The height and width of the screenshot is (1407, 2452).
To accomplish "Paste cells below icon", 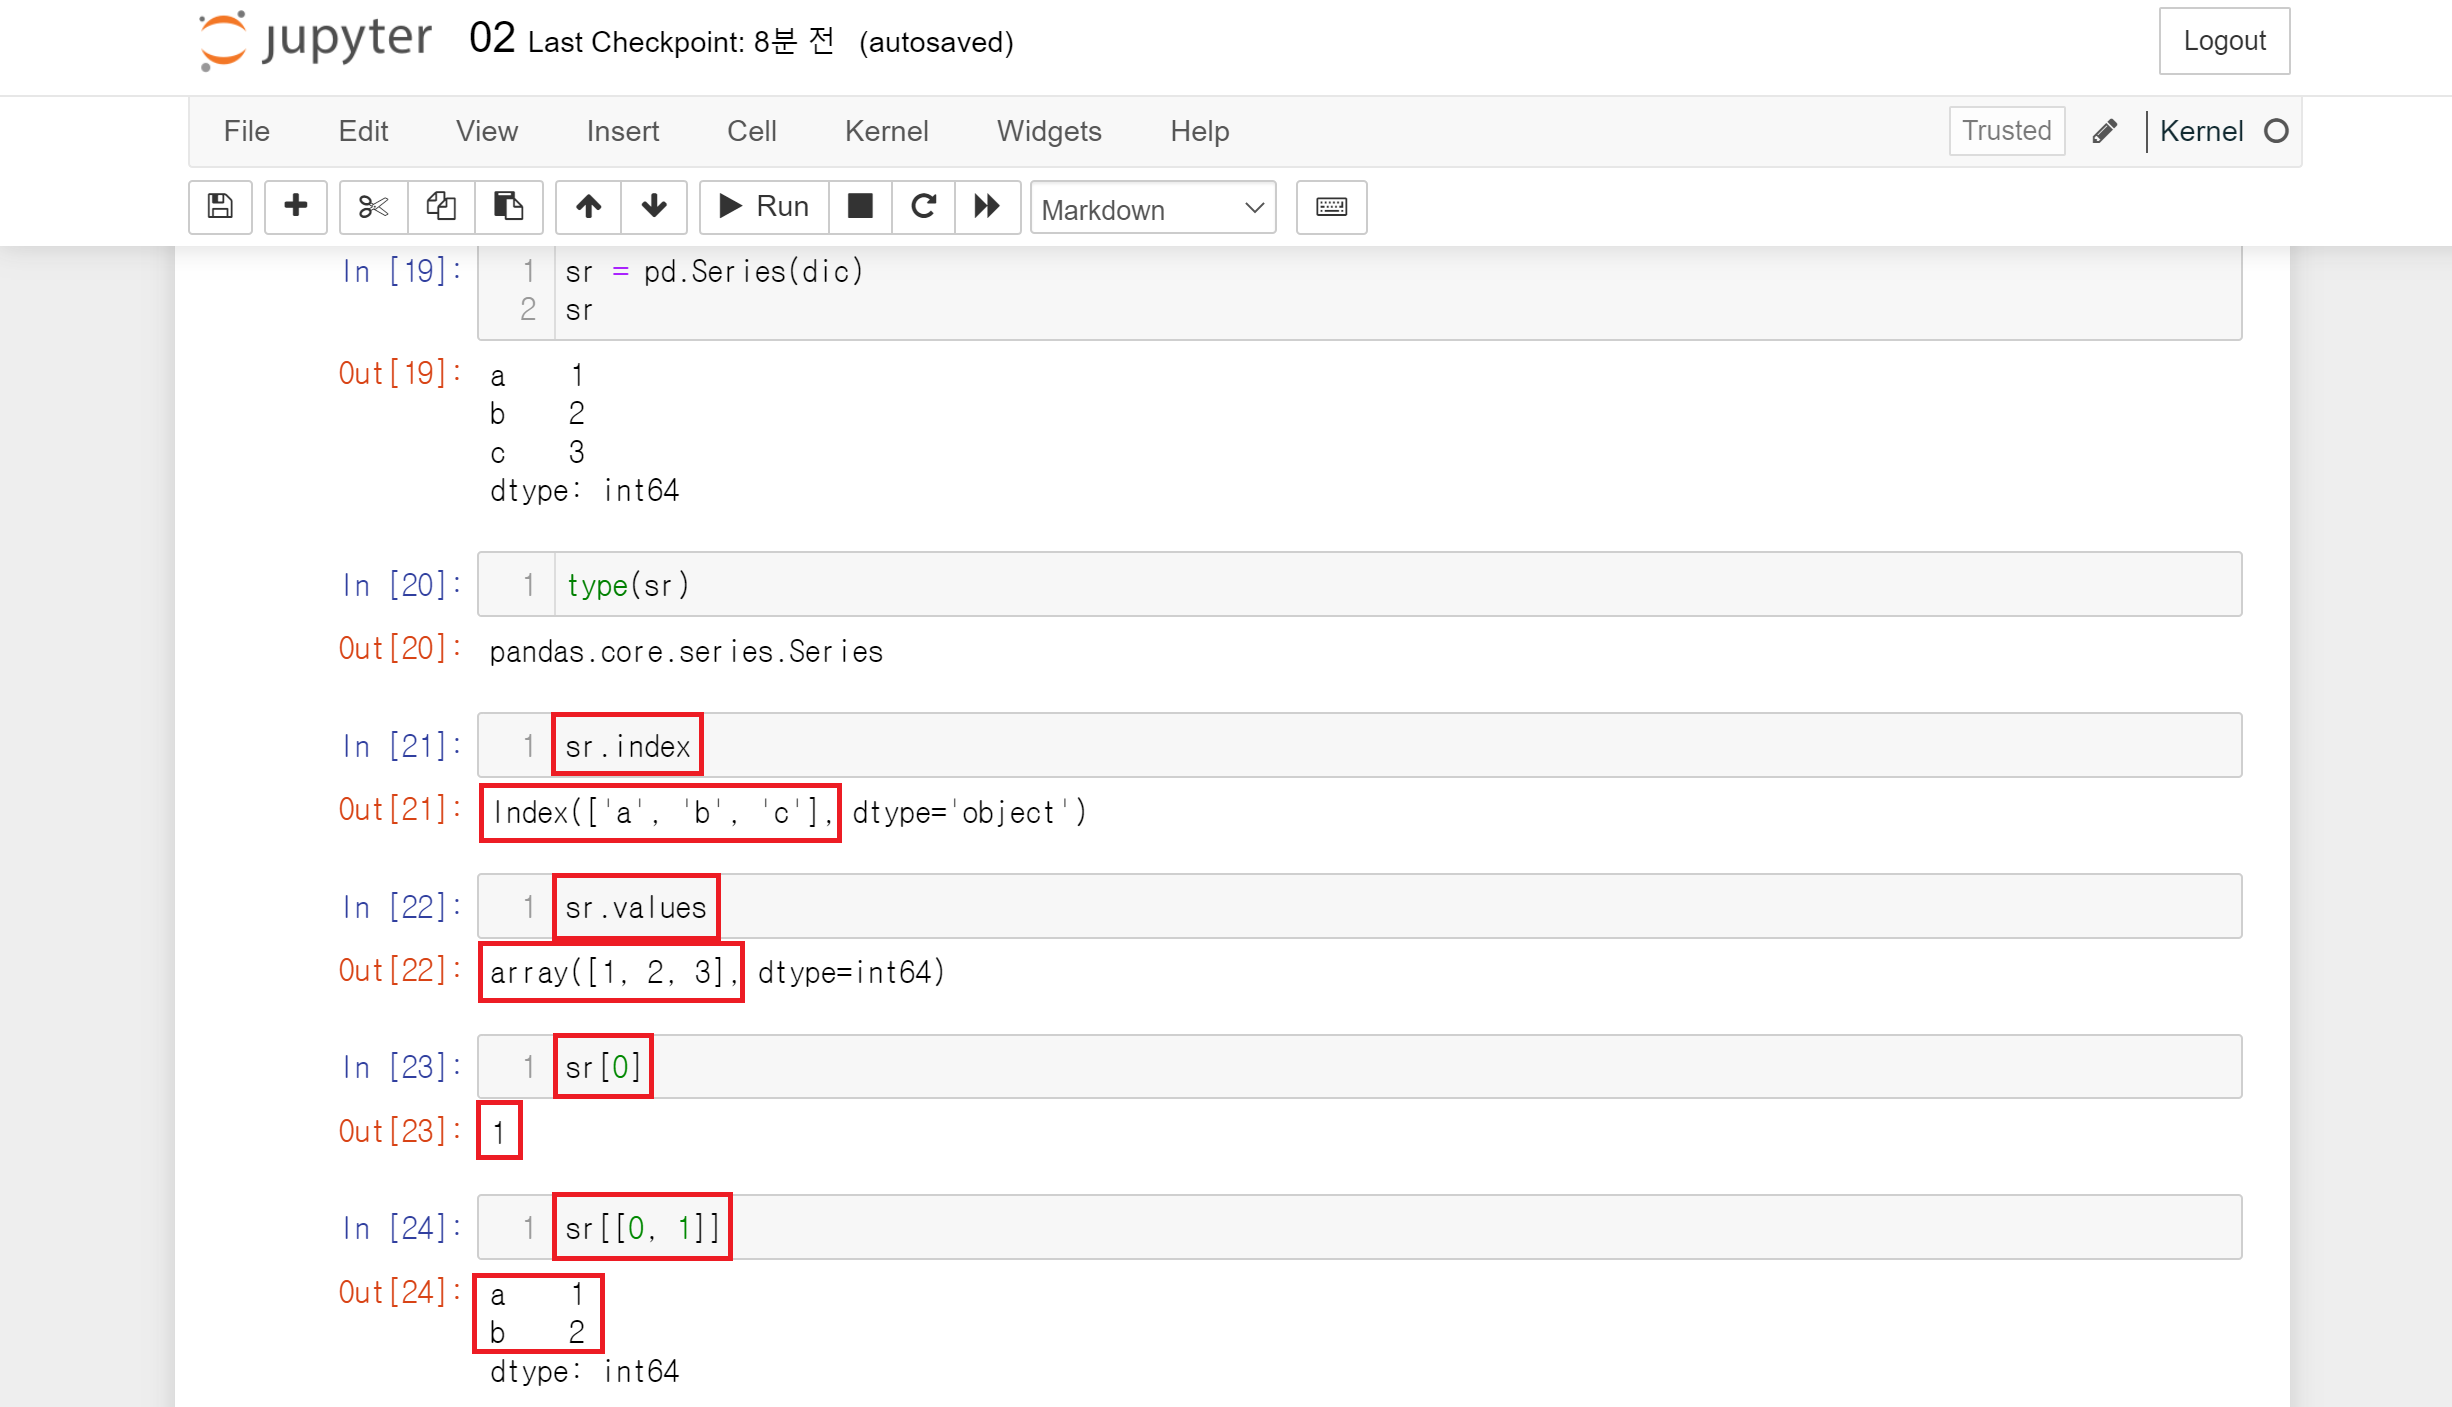I will 508,207.
